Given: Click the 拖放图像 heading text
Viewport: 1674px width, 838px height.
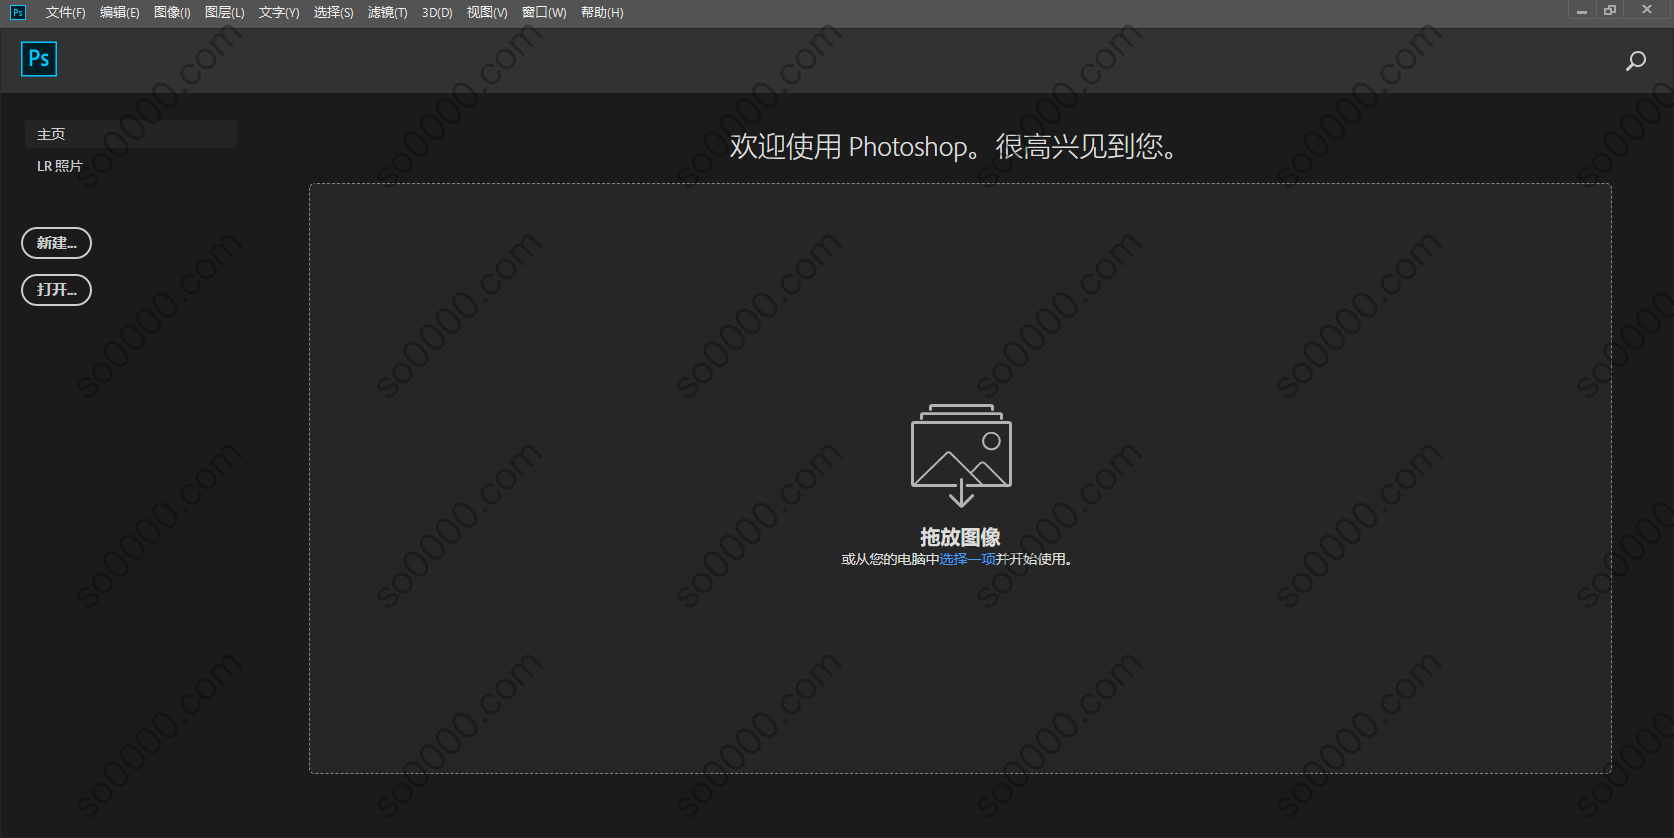Looking at the screenshot, I should click(x=960, y=537).
